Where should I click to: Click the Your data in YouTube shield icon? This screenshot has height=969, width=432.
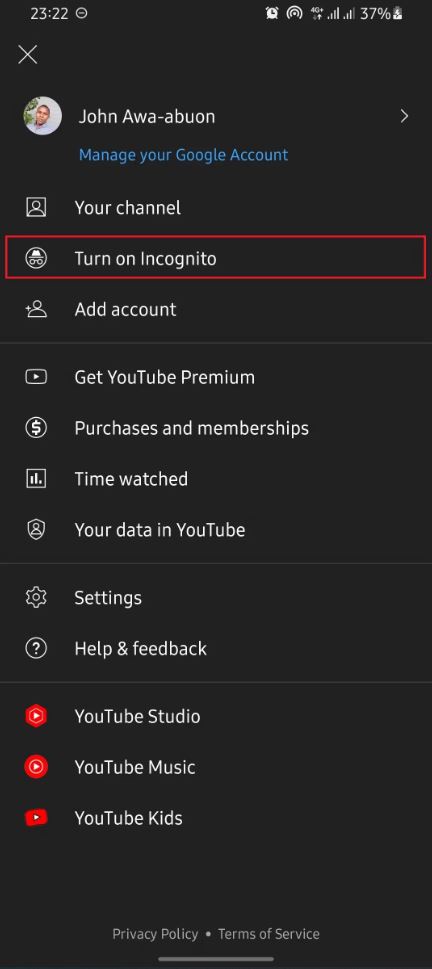pos(36,530)
